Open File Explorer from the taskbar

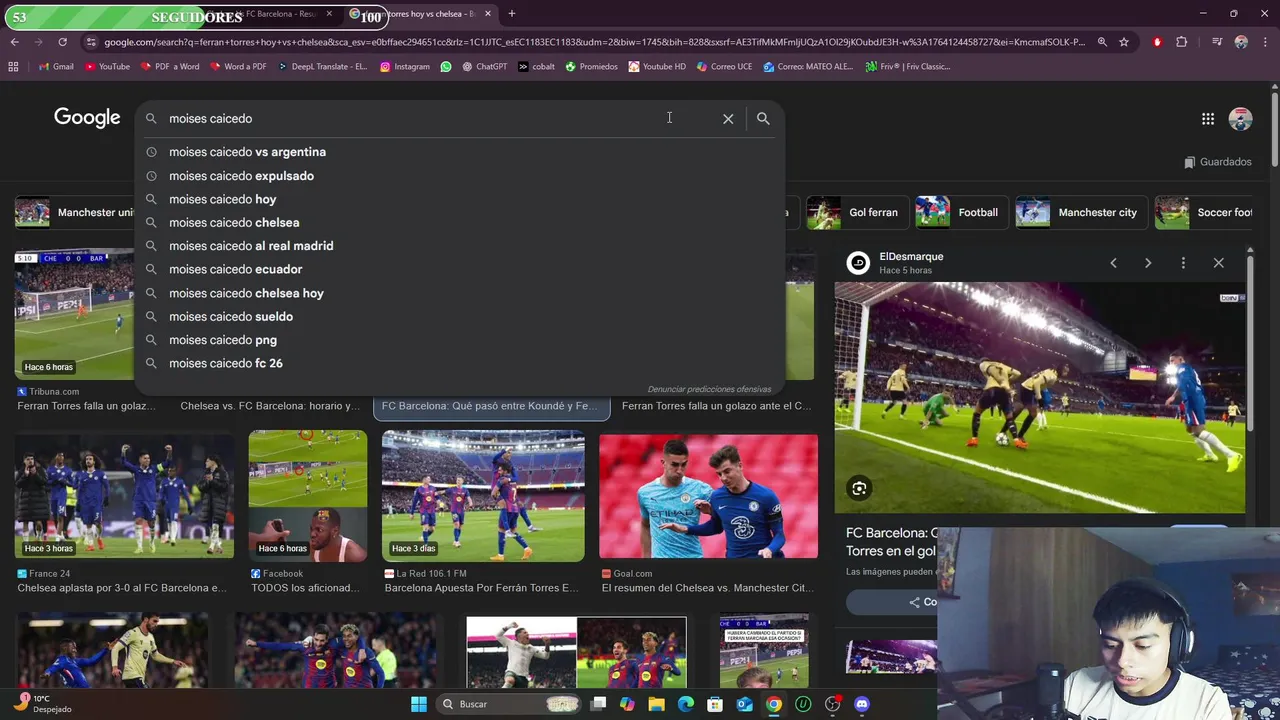tap(656, 704)
